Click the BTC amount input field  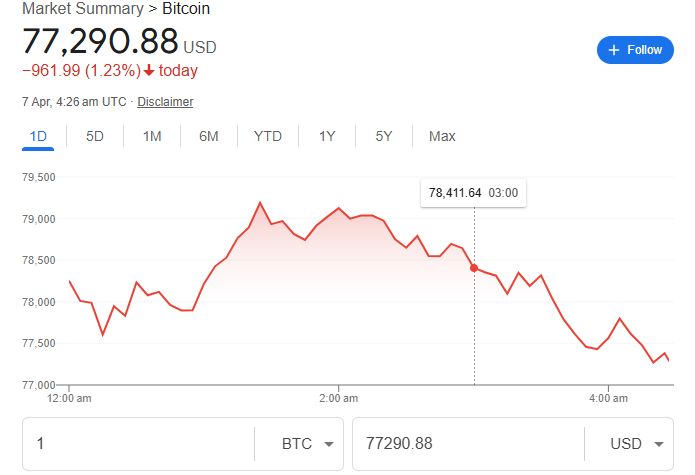click(140, 443)
